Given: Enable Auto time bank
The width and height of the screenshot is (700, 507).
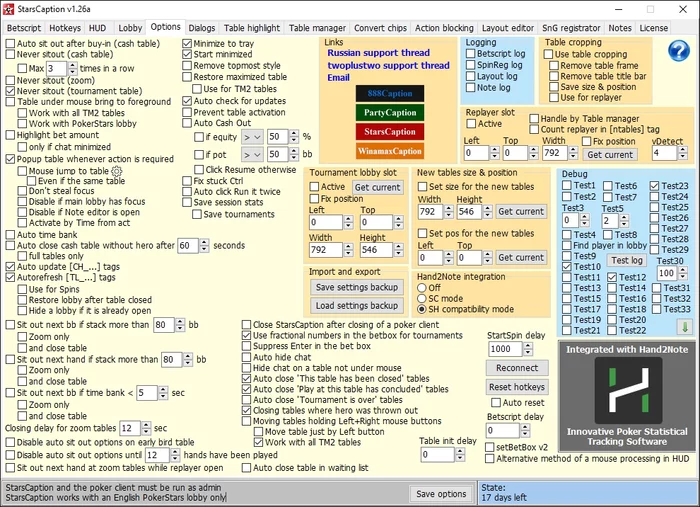Looking at the screenshot, I should click(x=10, y=235).
